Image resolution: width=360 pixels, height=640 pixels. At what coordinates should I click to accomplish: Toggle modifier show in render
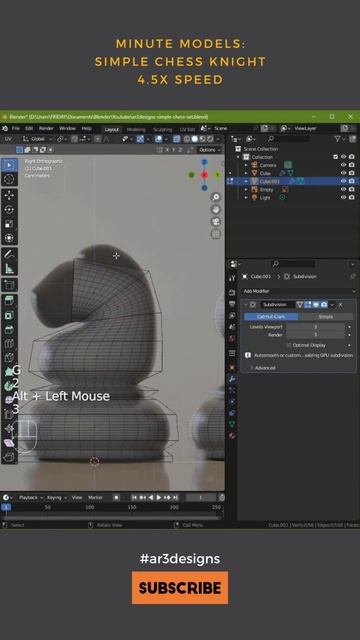(324, 304)
